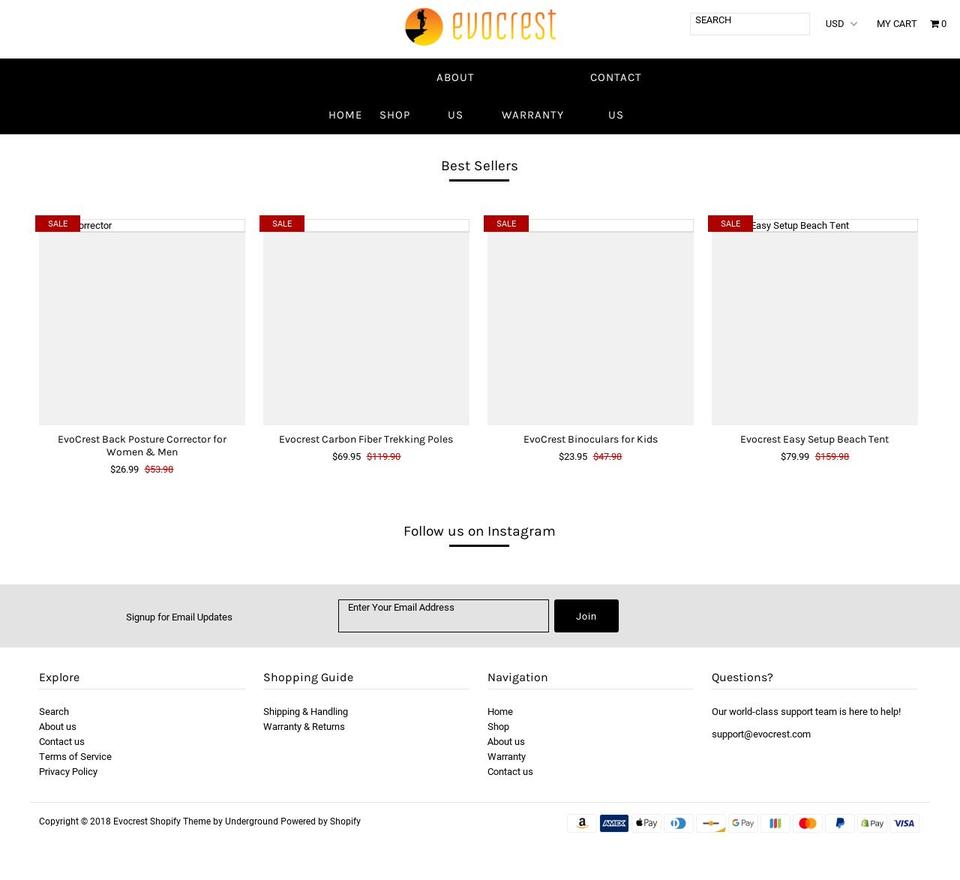Click the $26.99 price text

[x=124, y=470]
